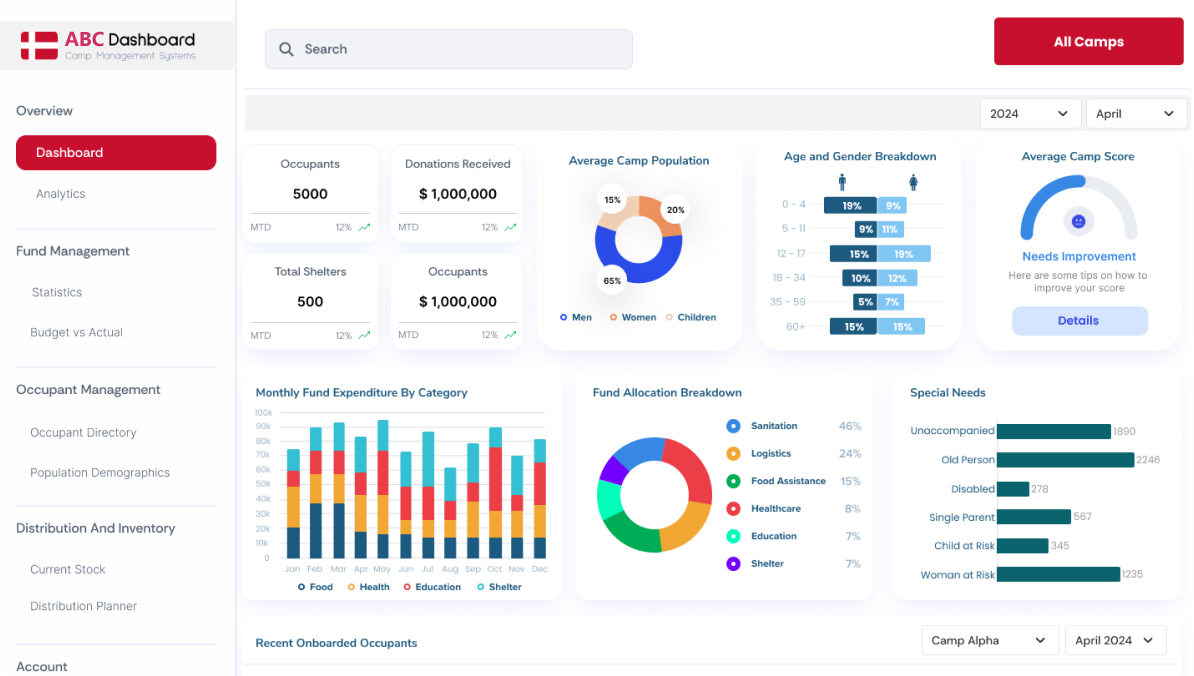Click the Sanitation blue circle icon

[x=733, y=426]
